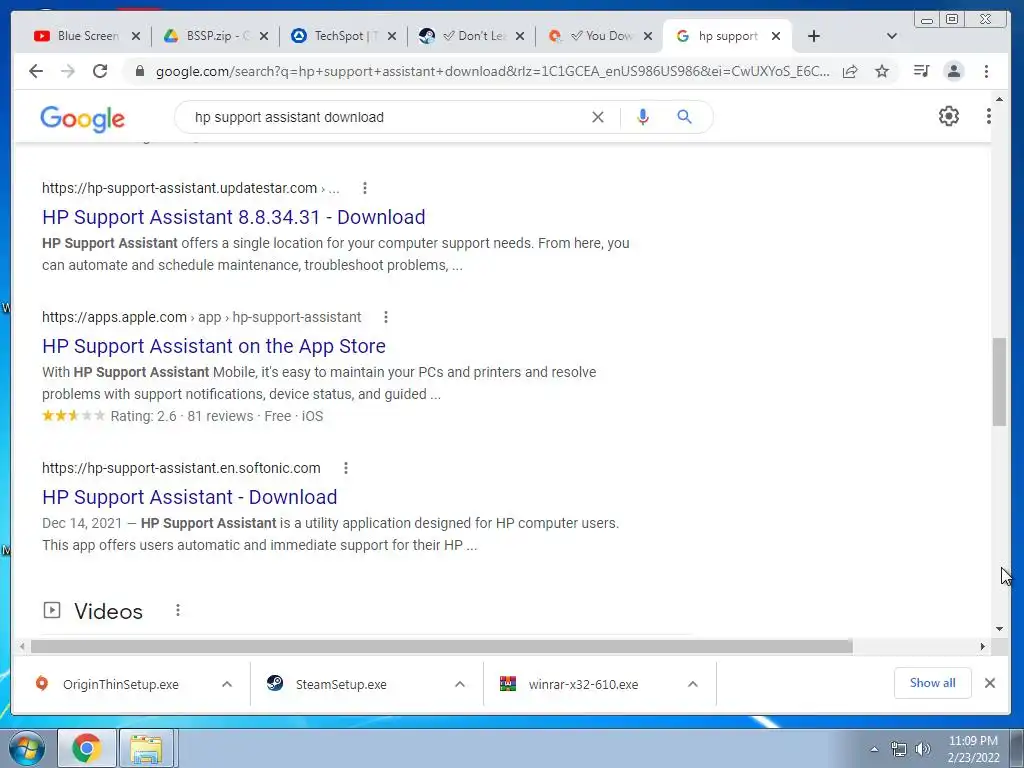1024x768 pixels.
Task: Open Google page three-dot menu
Action: 988,116
